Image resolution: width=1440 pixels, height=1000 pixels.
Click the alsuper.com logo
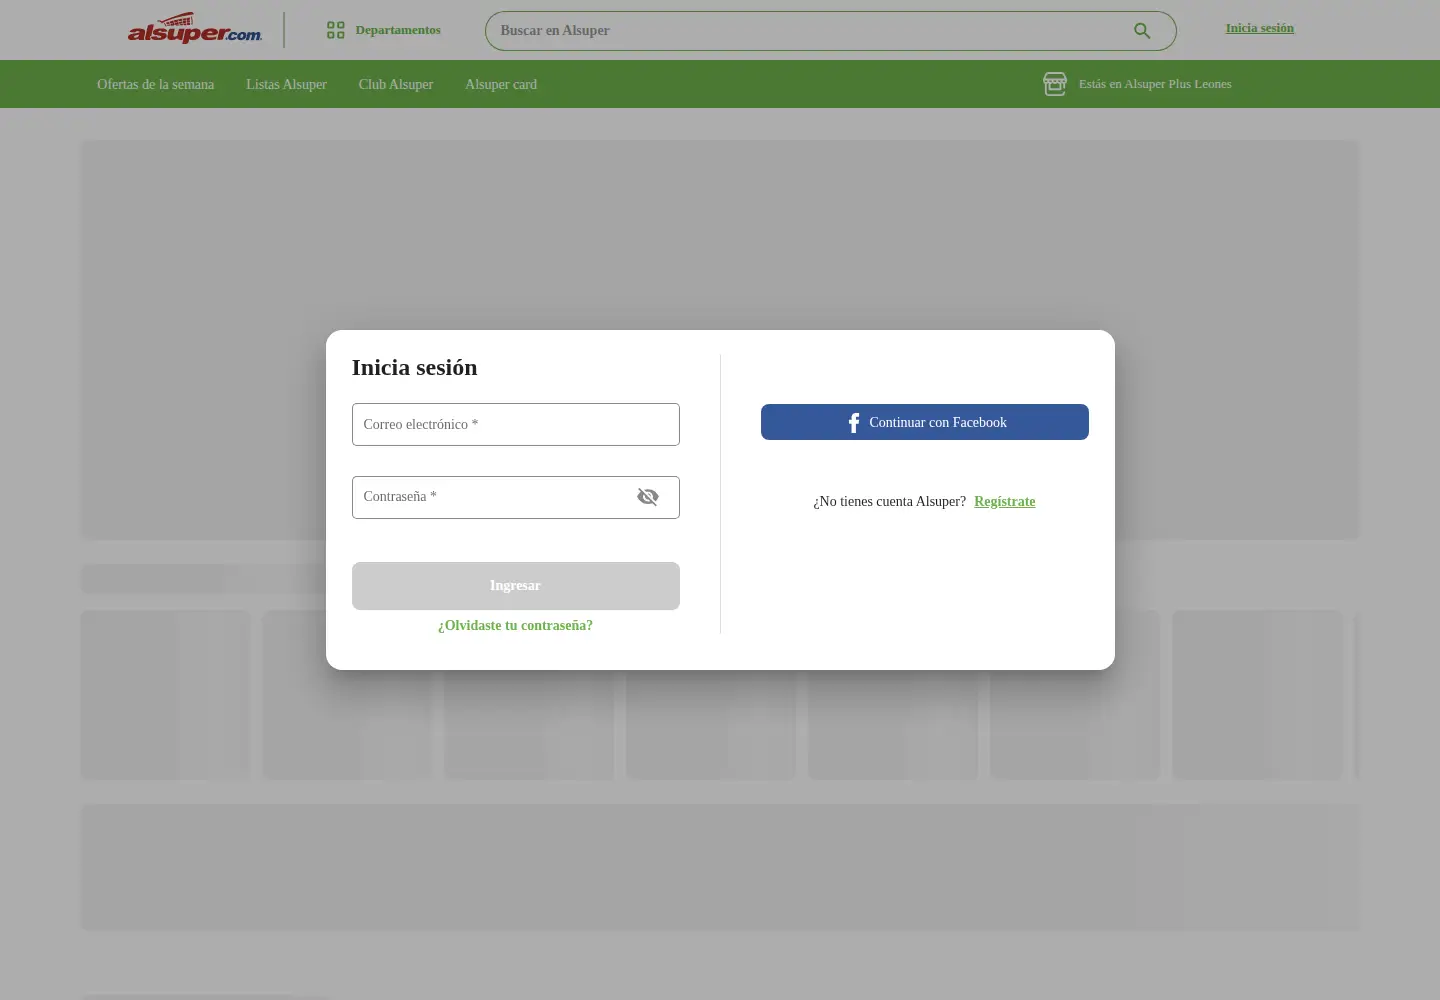(x=195, y=29)
